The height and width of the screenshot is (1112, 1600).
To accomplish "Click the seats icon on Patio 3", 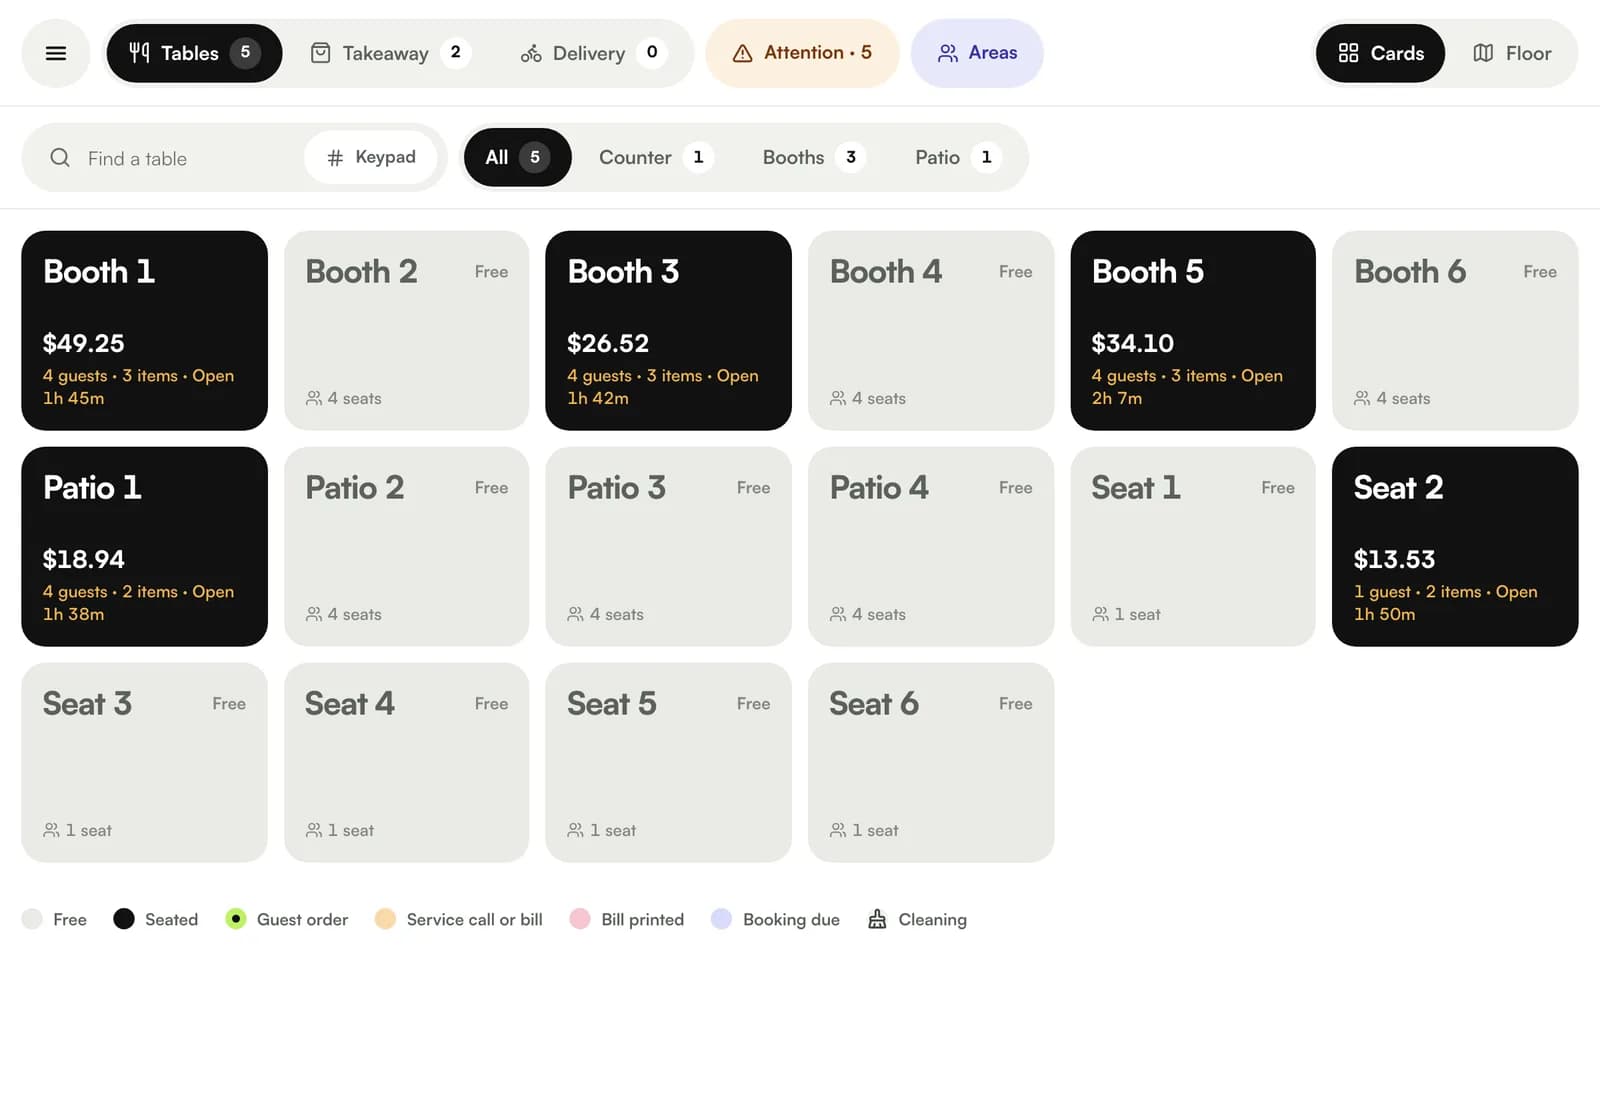I will (x=575, y=614).
